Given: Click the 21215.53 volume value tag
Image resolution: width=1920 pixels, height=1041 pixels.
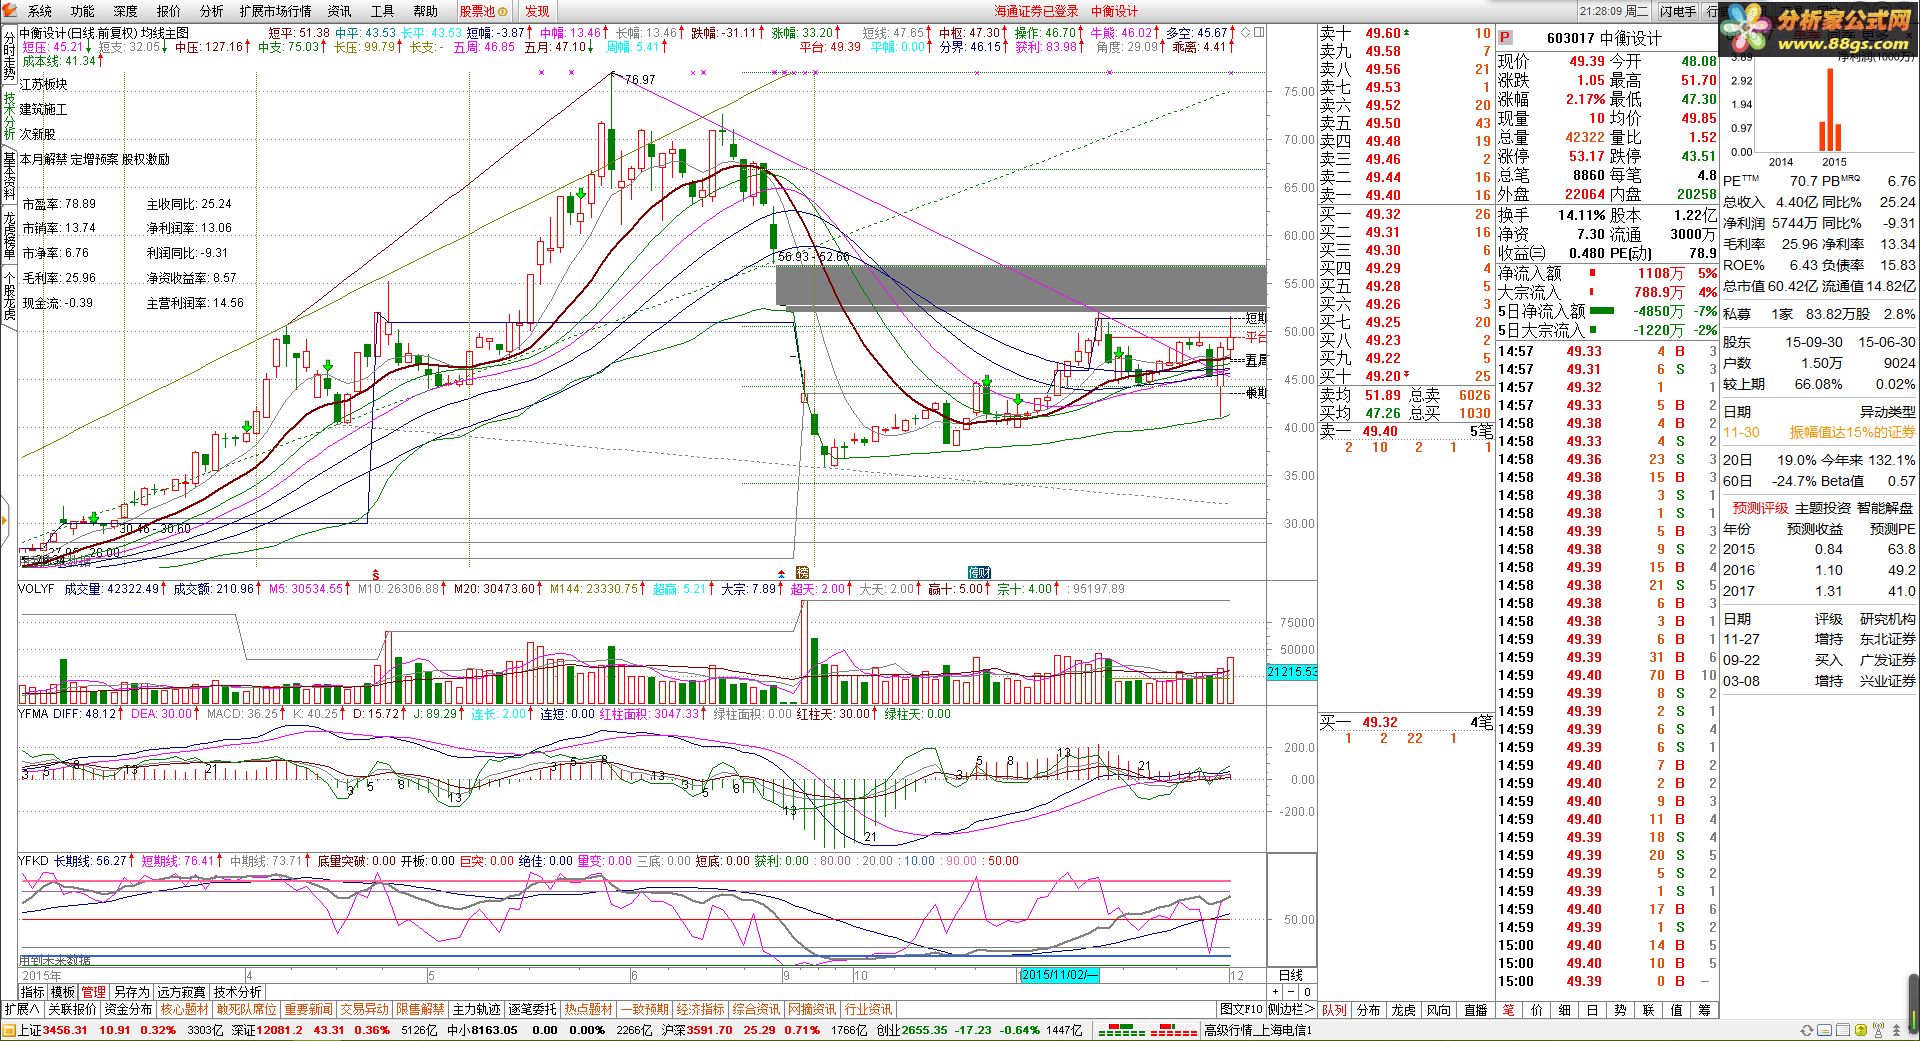Looking at the screenshot, I should [1292, 672].
